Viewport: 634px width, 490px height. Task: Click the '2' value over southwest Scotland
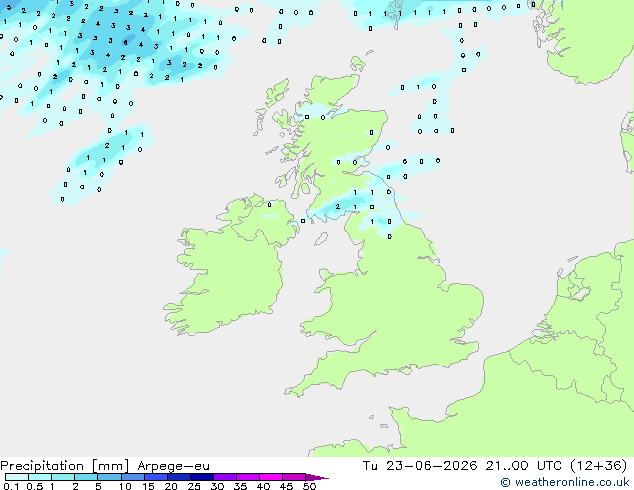[x=338, y=207]
